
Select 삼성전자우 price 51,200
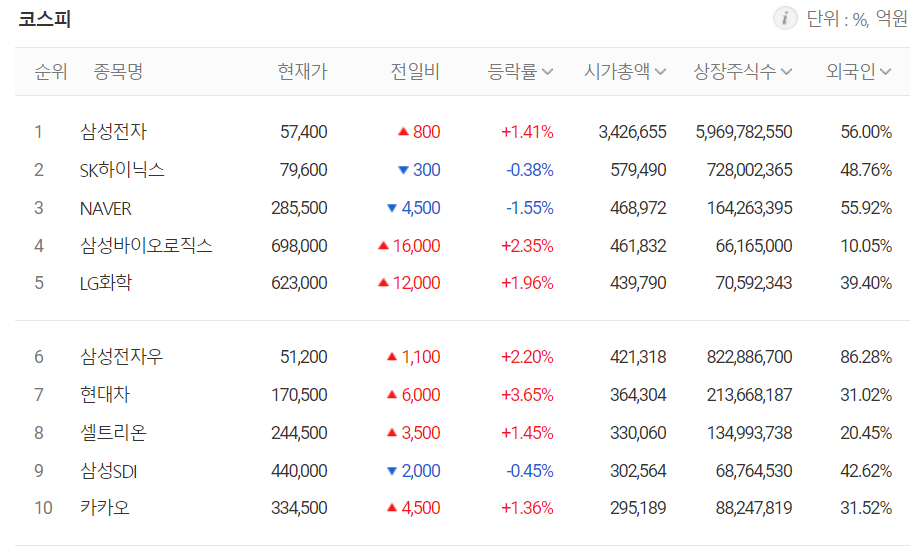point(303,357)
